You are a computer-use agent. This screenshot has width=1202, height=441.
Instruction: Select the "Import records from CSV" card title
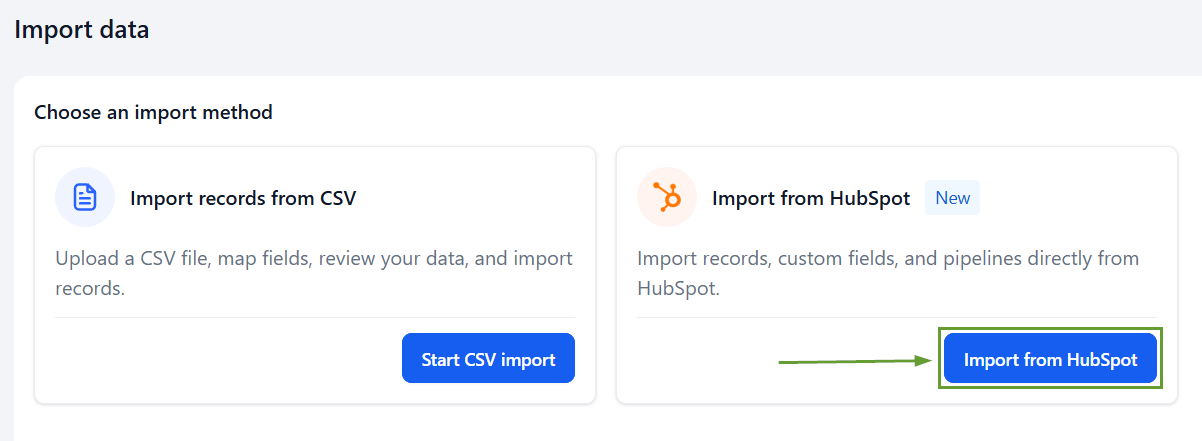243,198
